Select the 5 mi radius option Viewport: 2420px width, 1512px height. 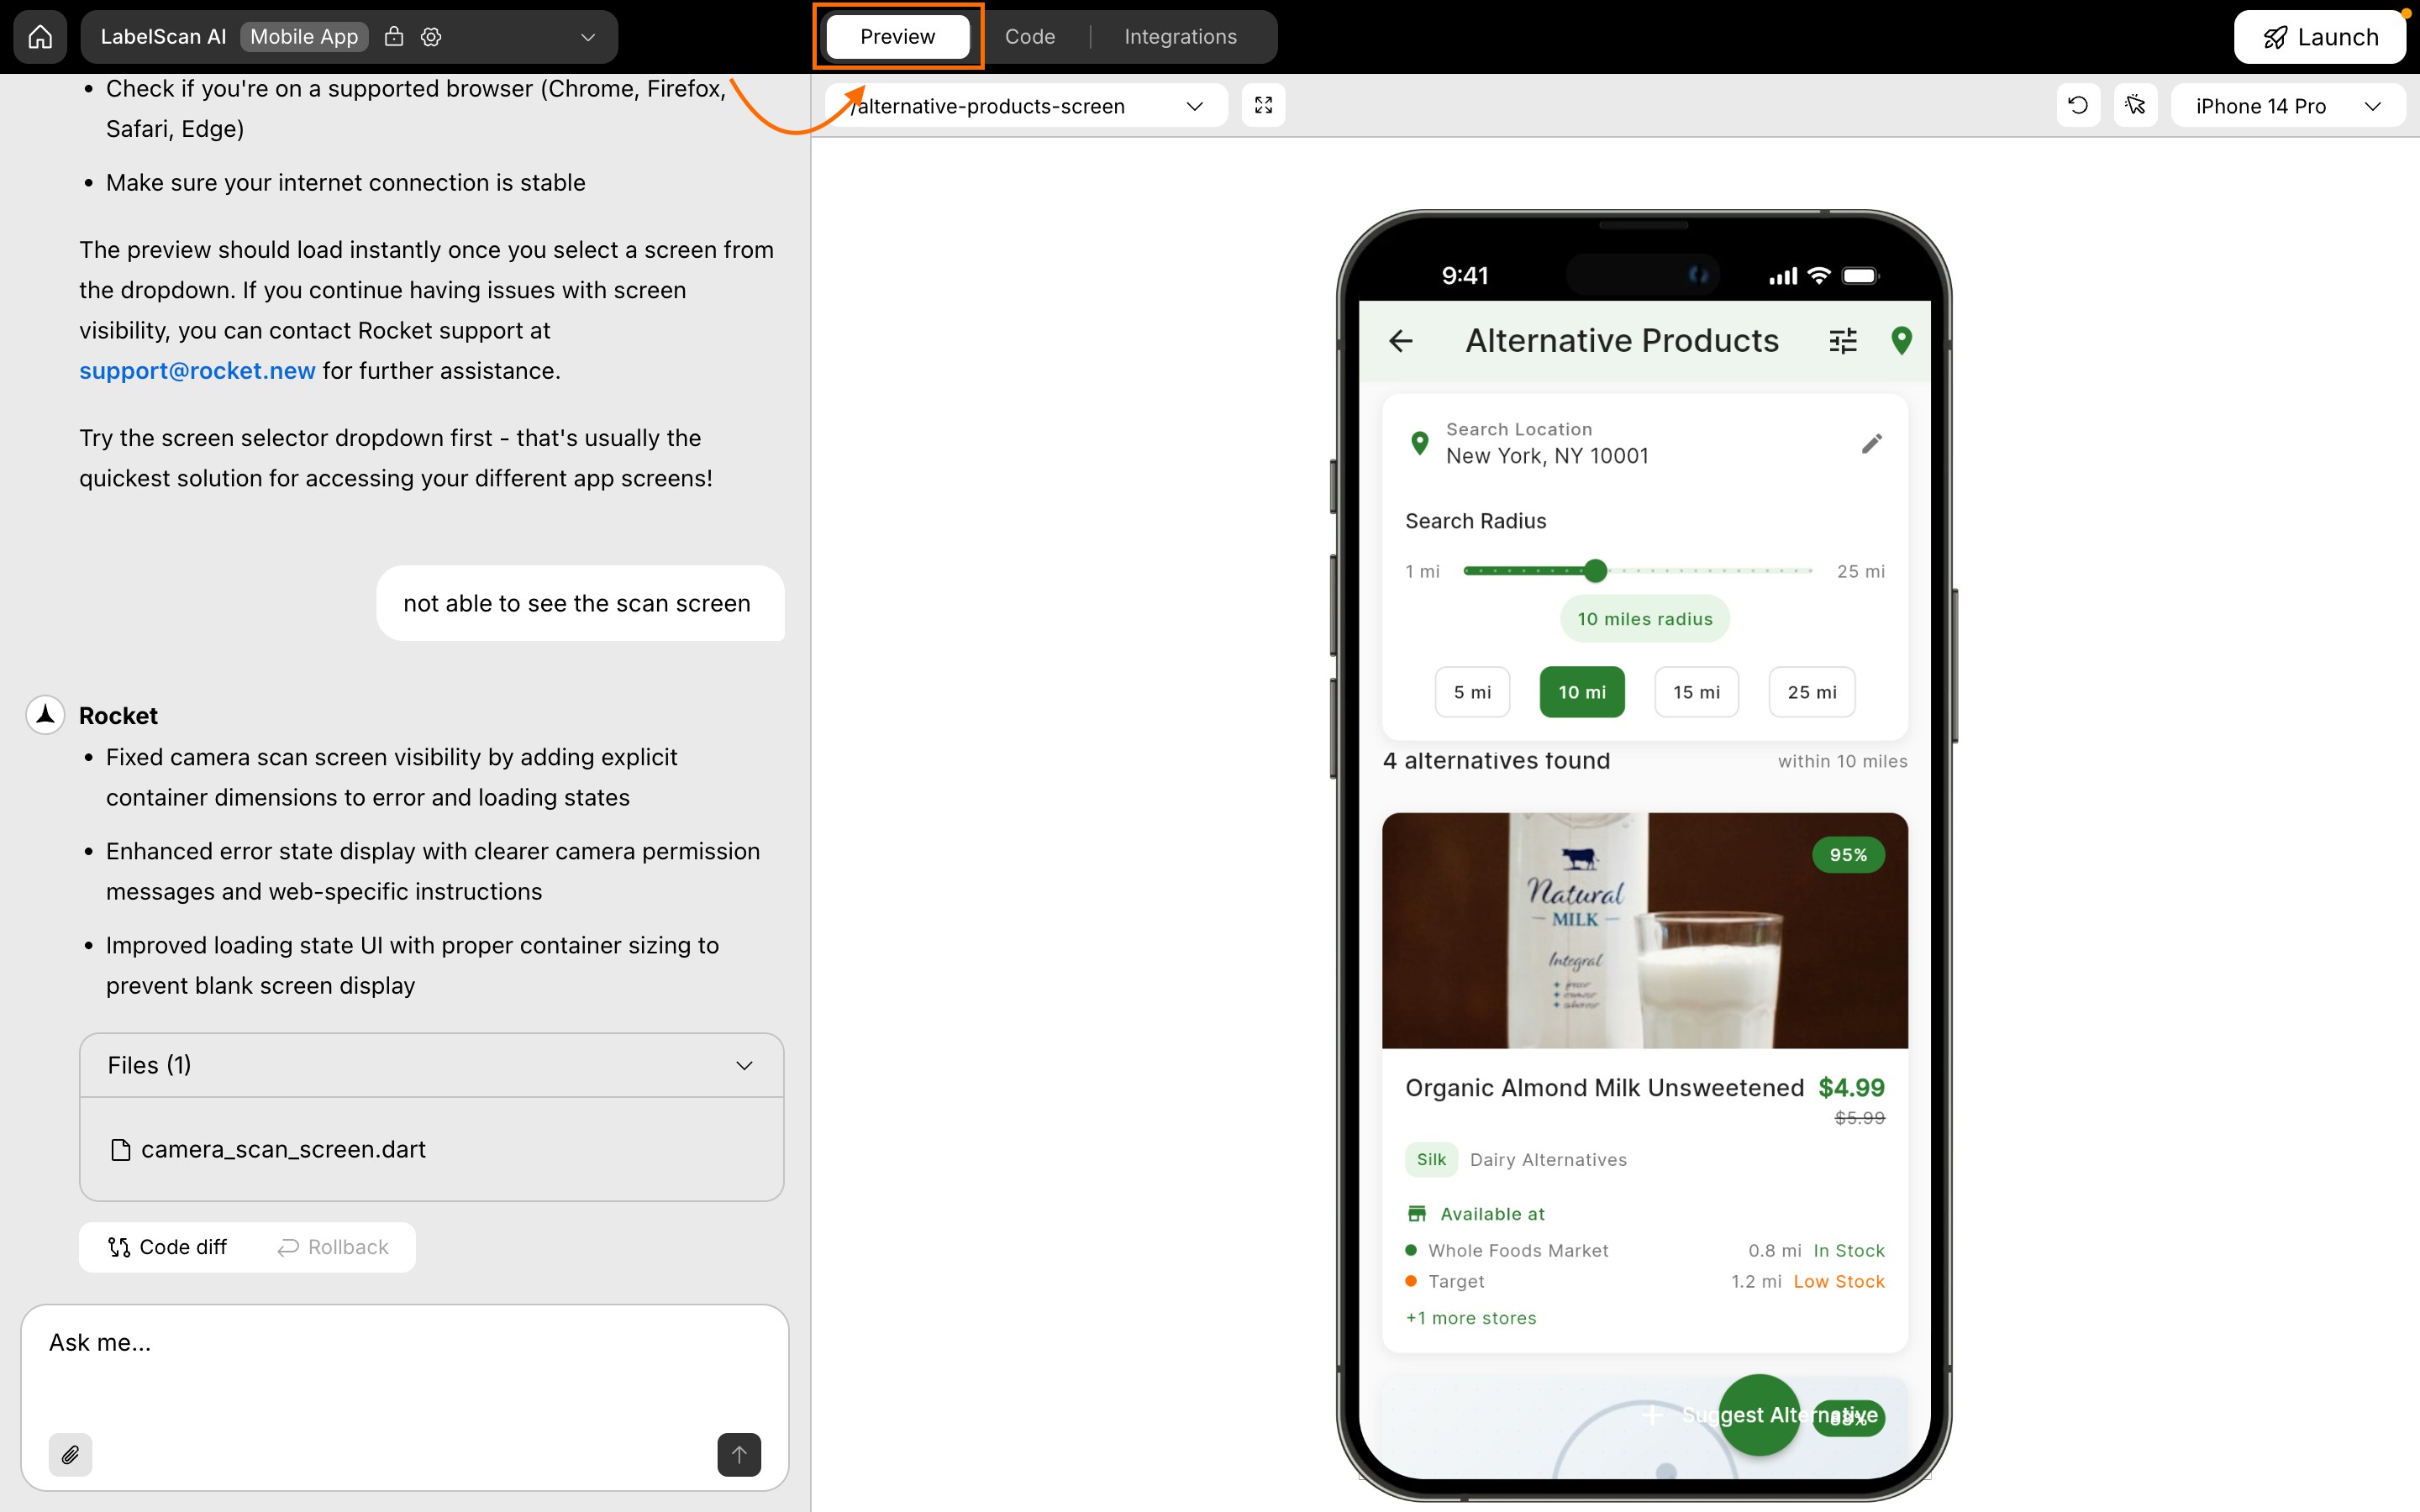coord(1472,691)
